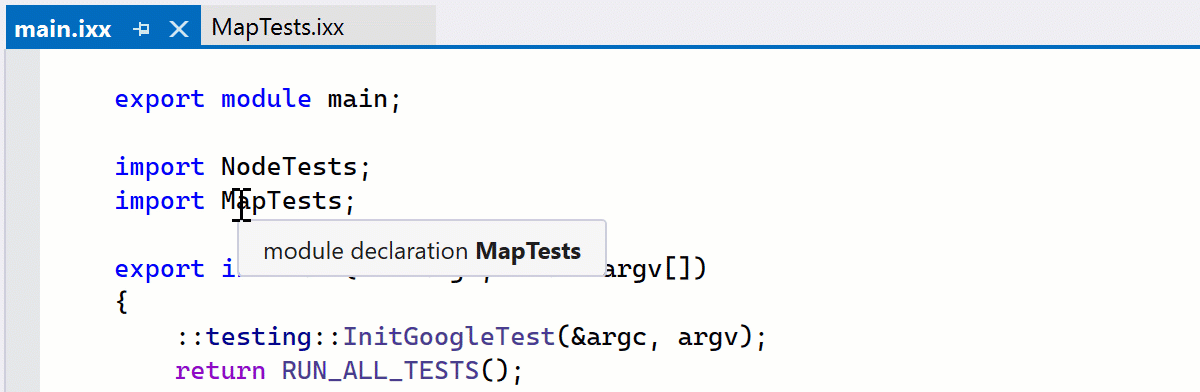Select the main.ixx tab label

point(62,28)
